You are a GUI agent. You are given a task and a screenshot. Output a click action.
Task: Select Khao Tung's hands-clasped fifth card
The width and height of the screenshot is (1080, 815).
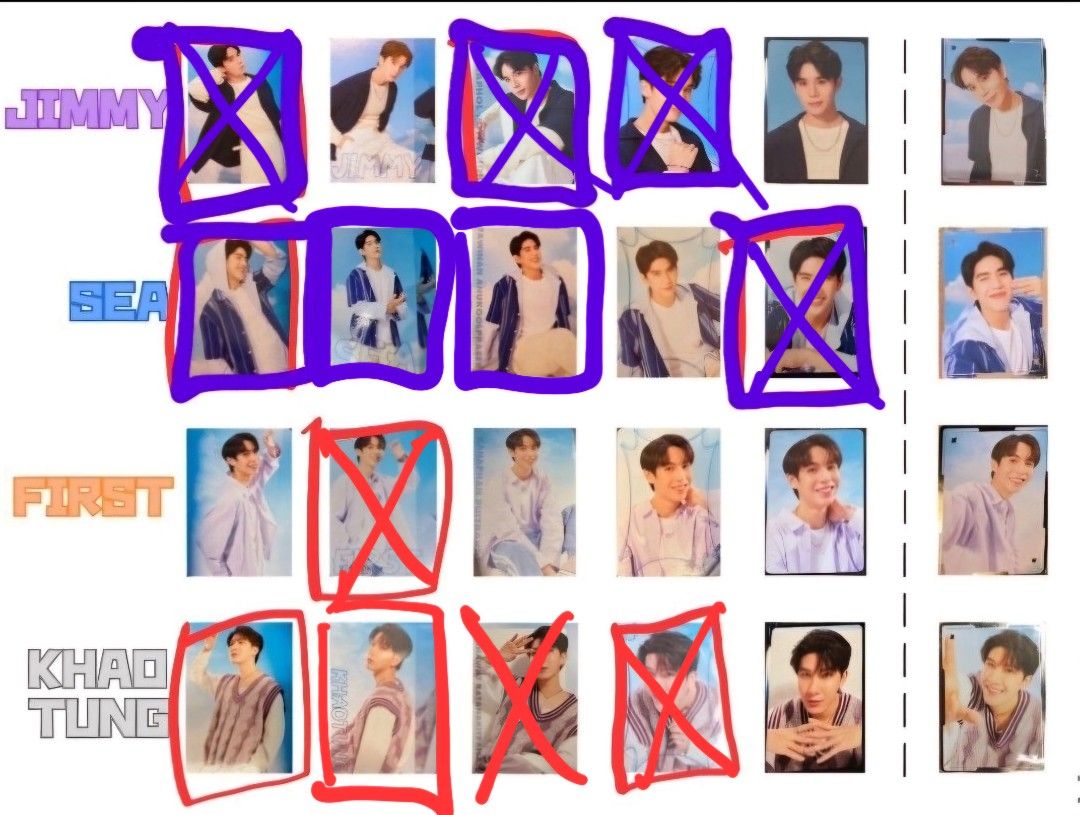point(816,697)
